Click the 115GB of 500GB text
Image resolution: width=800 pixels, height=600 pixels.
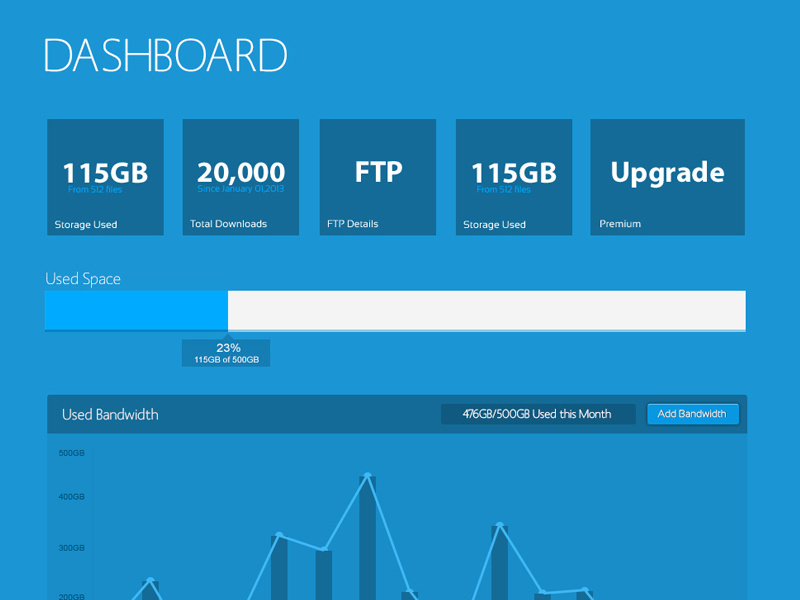point(226,359)
